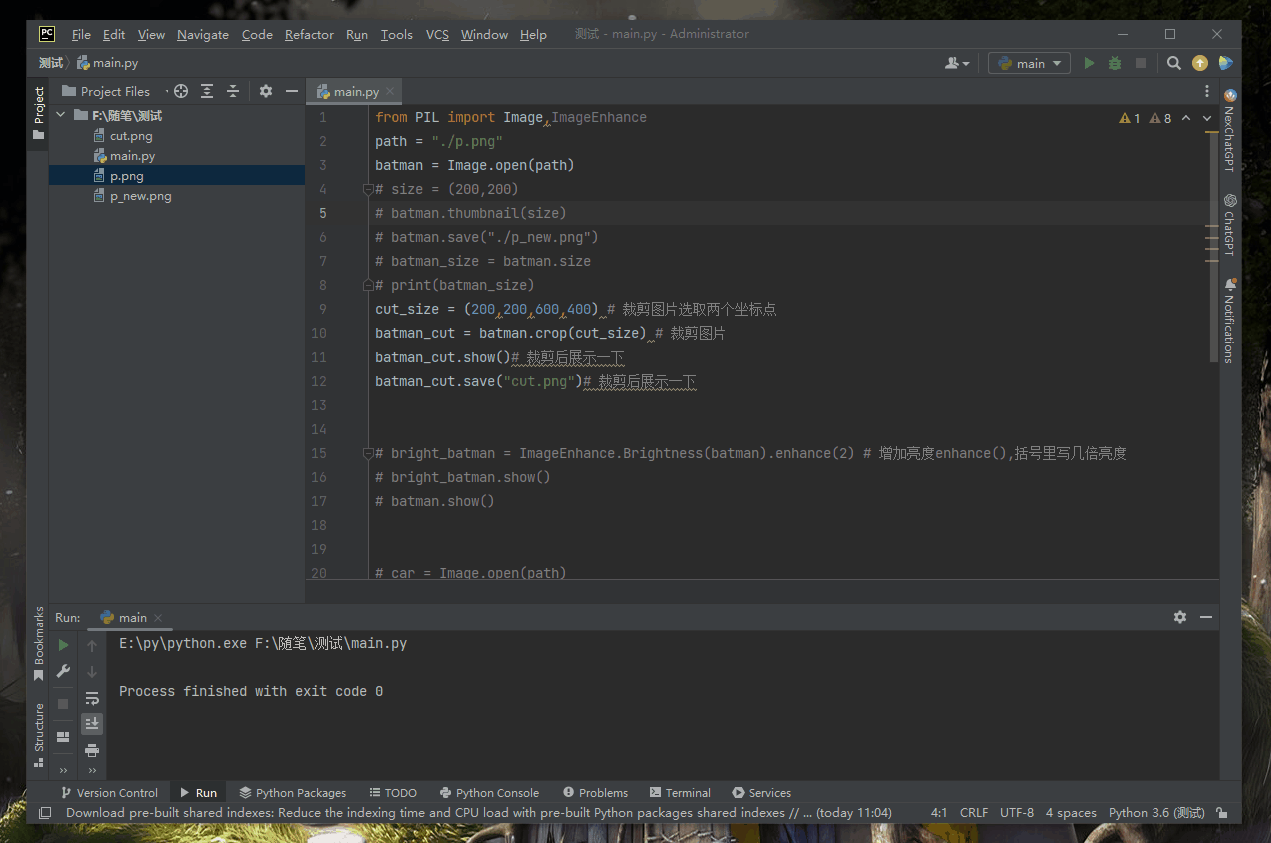Image resolution: width=1271 pixels, height=843 pixels.
Task: Click the orange update project arrow icon
Action: tap(1199, 62)
